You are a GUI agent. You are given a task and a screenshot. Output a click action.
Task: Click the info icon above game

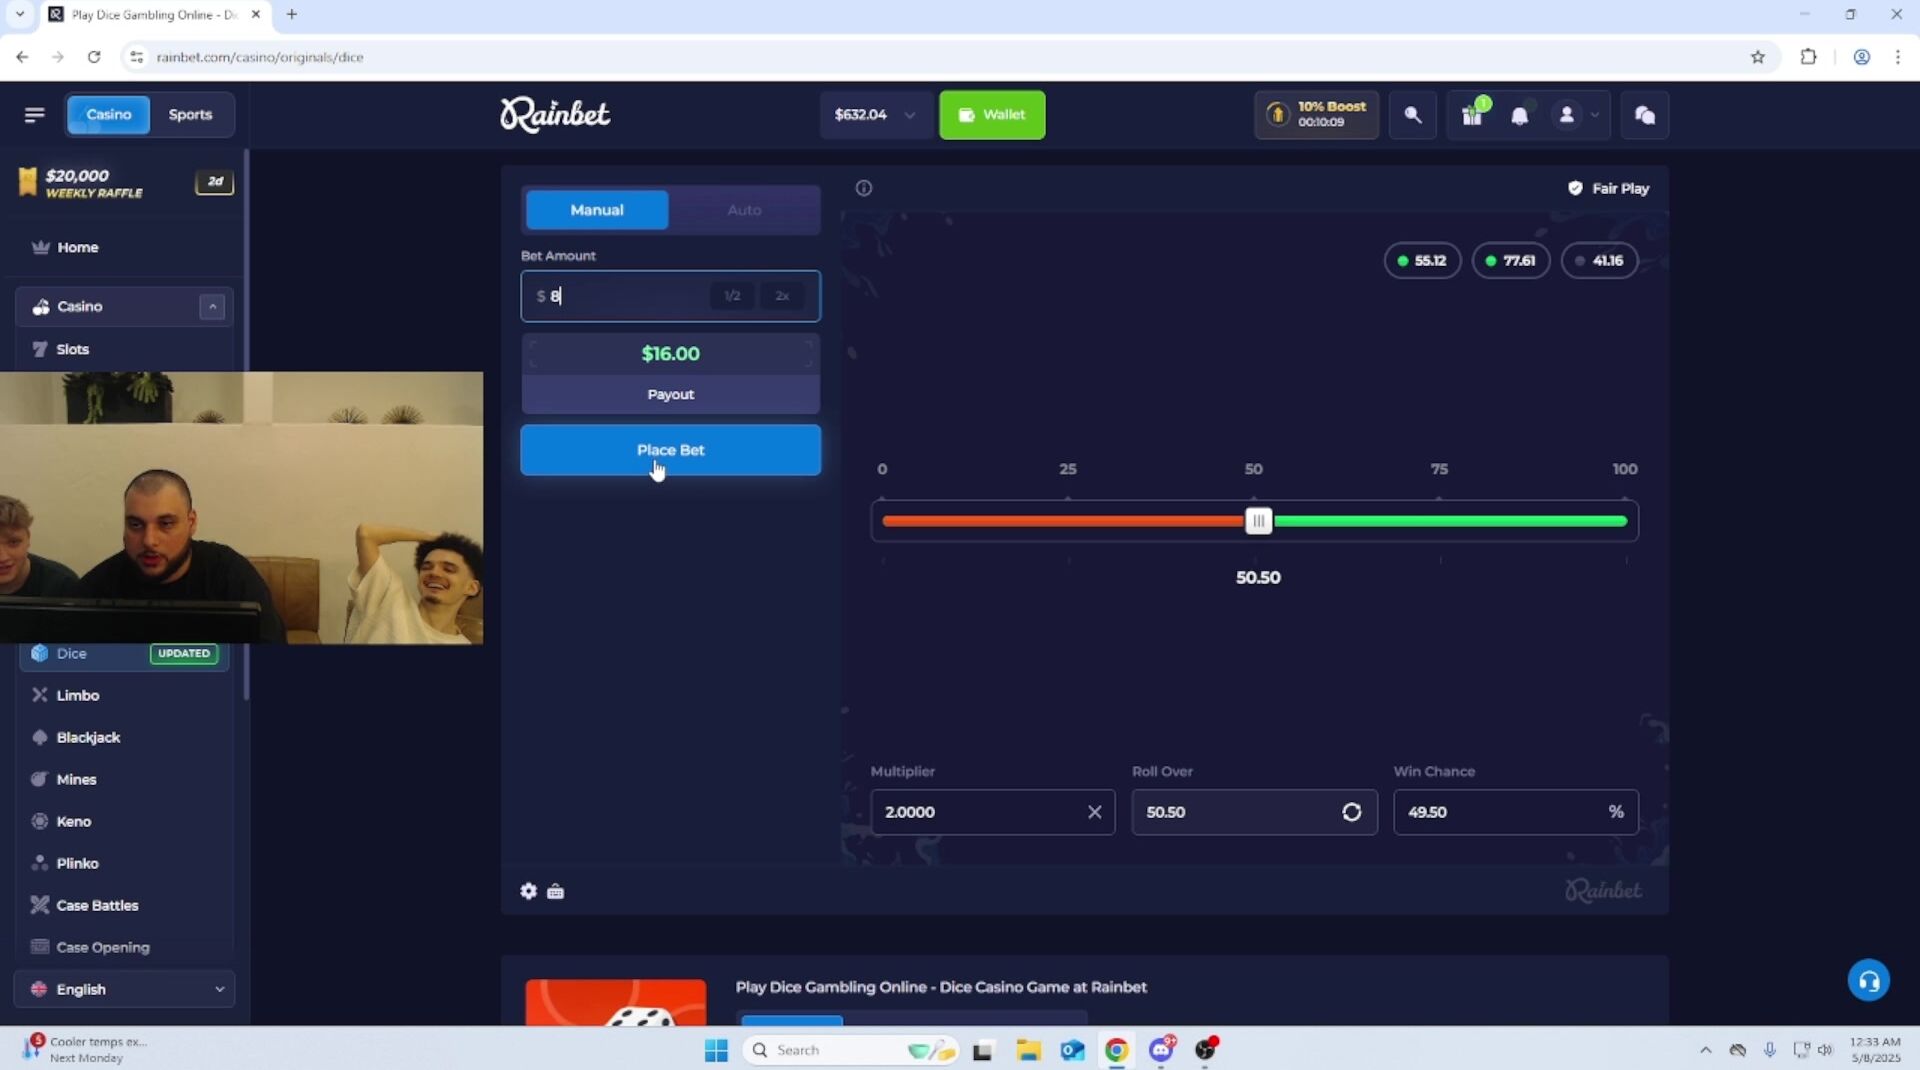click(x=864, y=188)
